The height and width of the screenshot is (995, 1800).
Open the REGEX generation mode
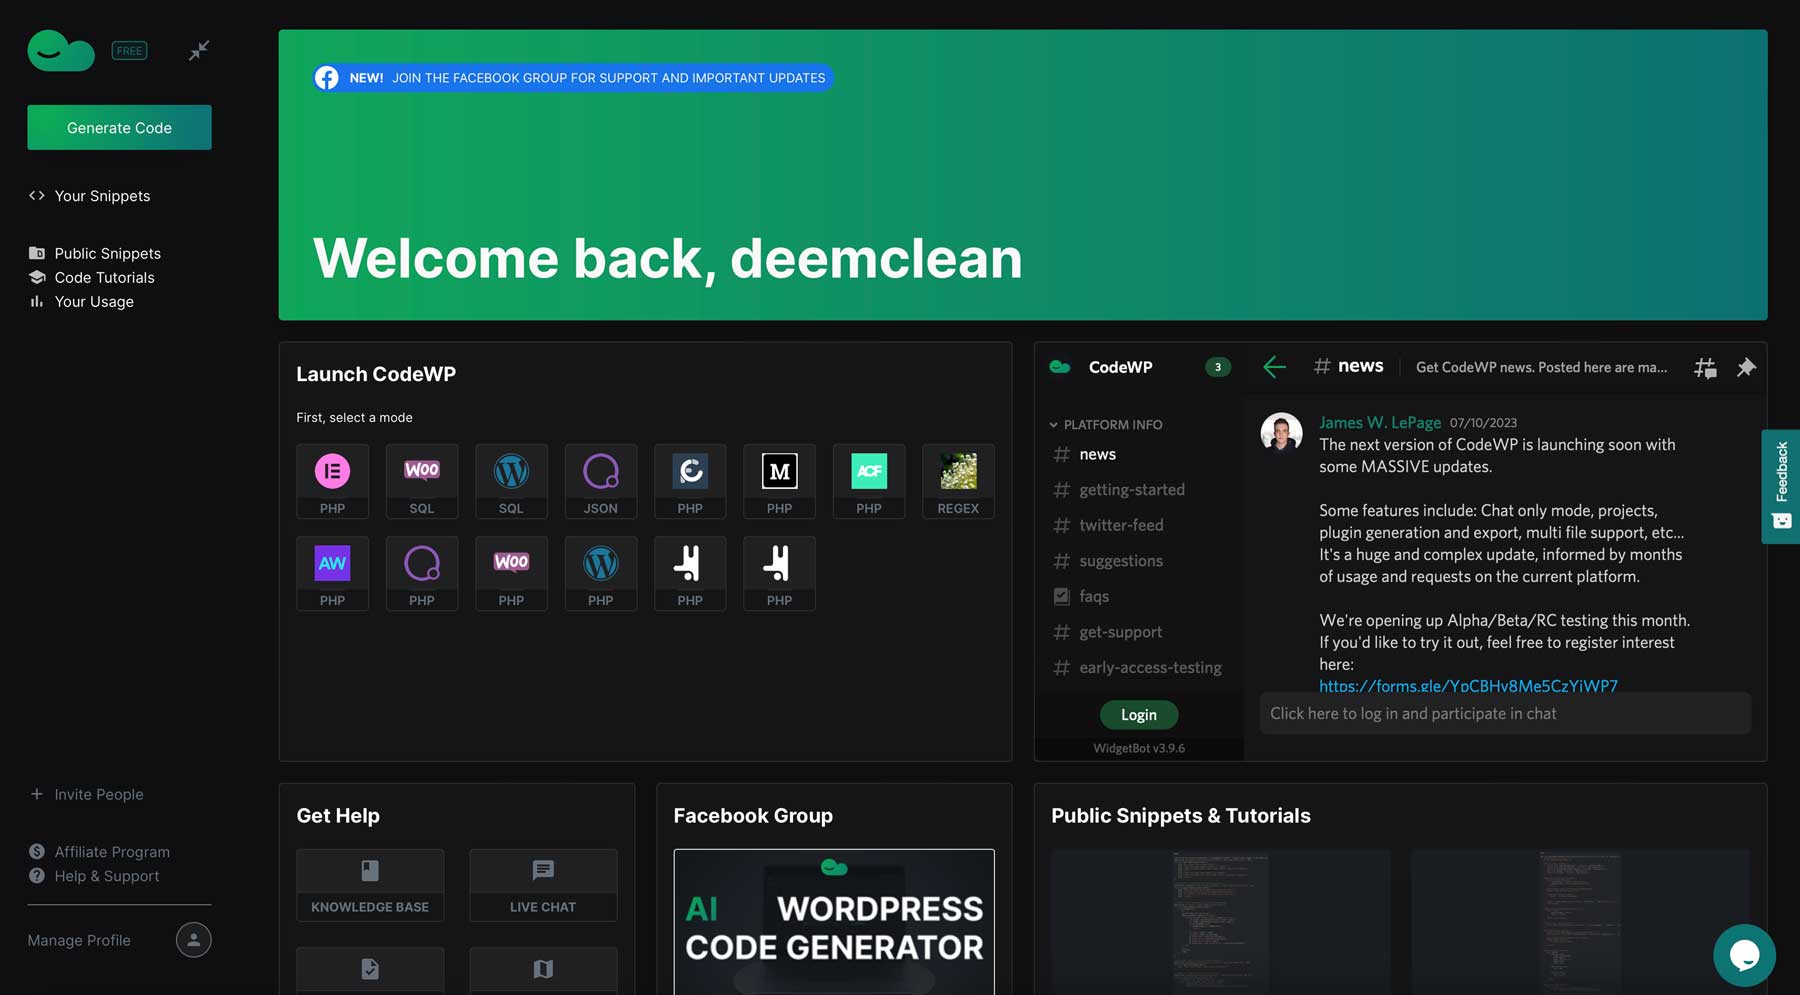(957, 481)
